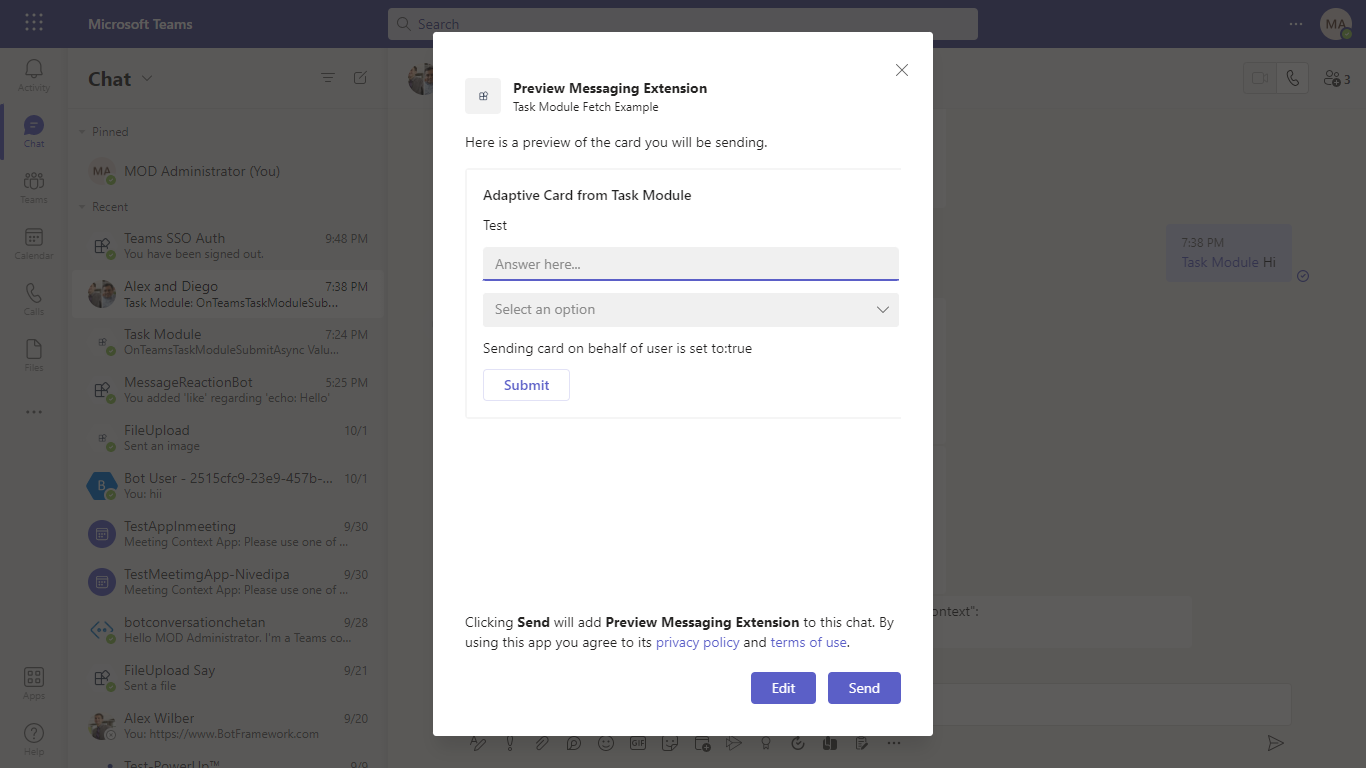Click the send message arrow icon
1366x768 pixels.
click(x=1275, y=743)
